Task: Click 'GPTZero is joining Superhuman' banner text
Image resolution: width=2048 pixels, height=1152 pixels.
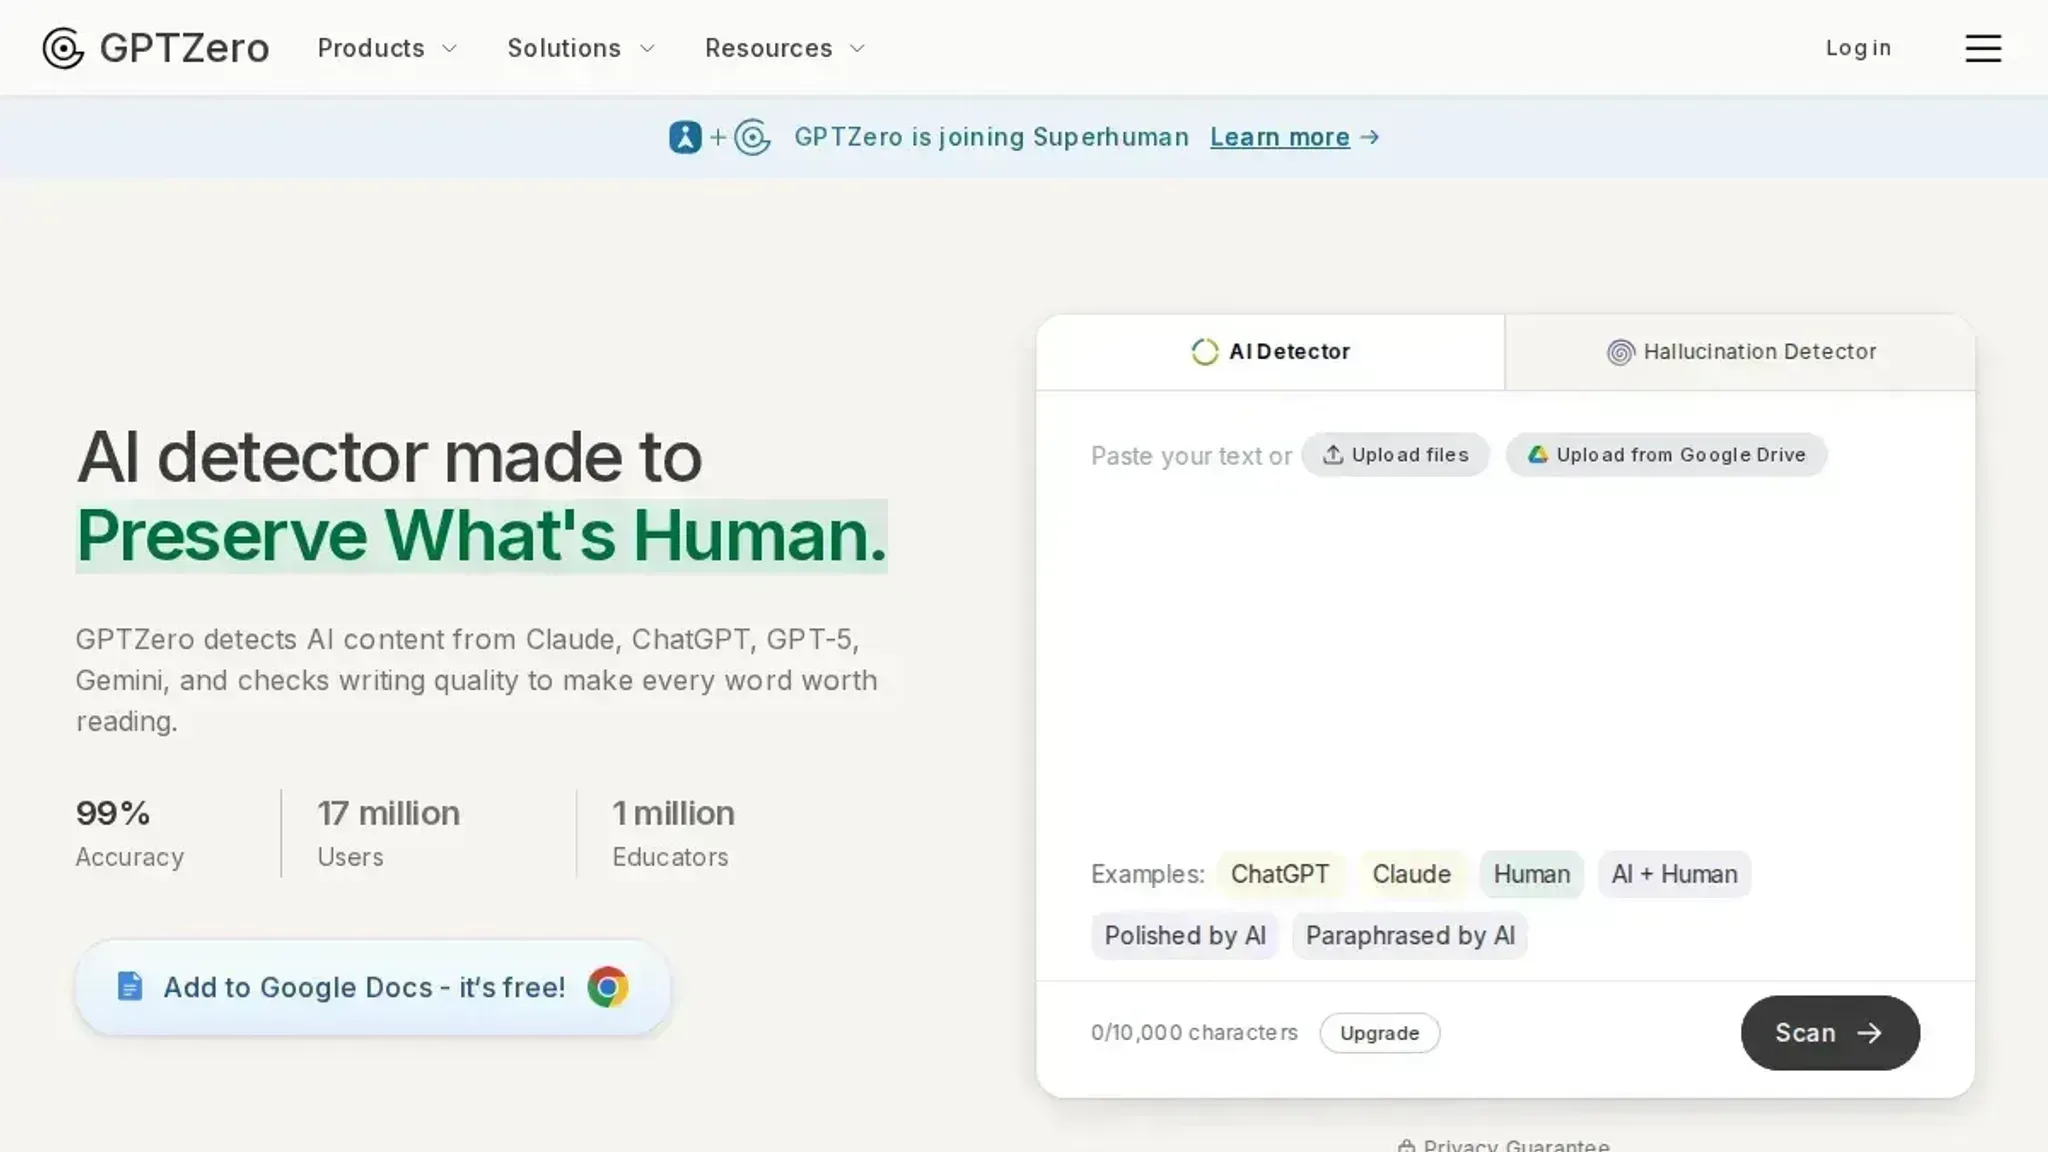Action: (x=991, y=137)
